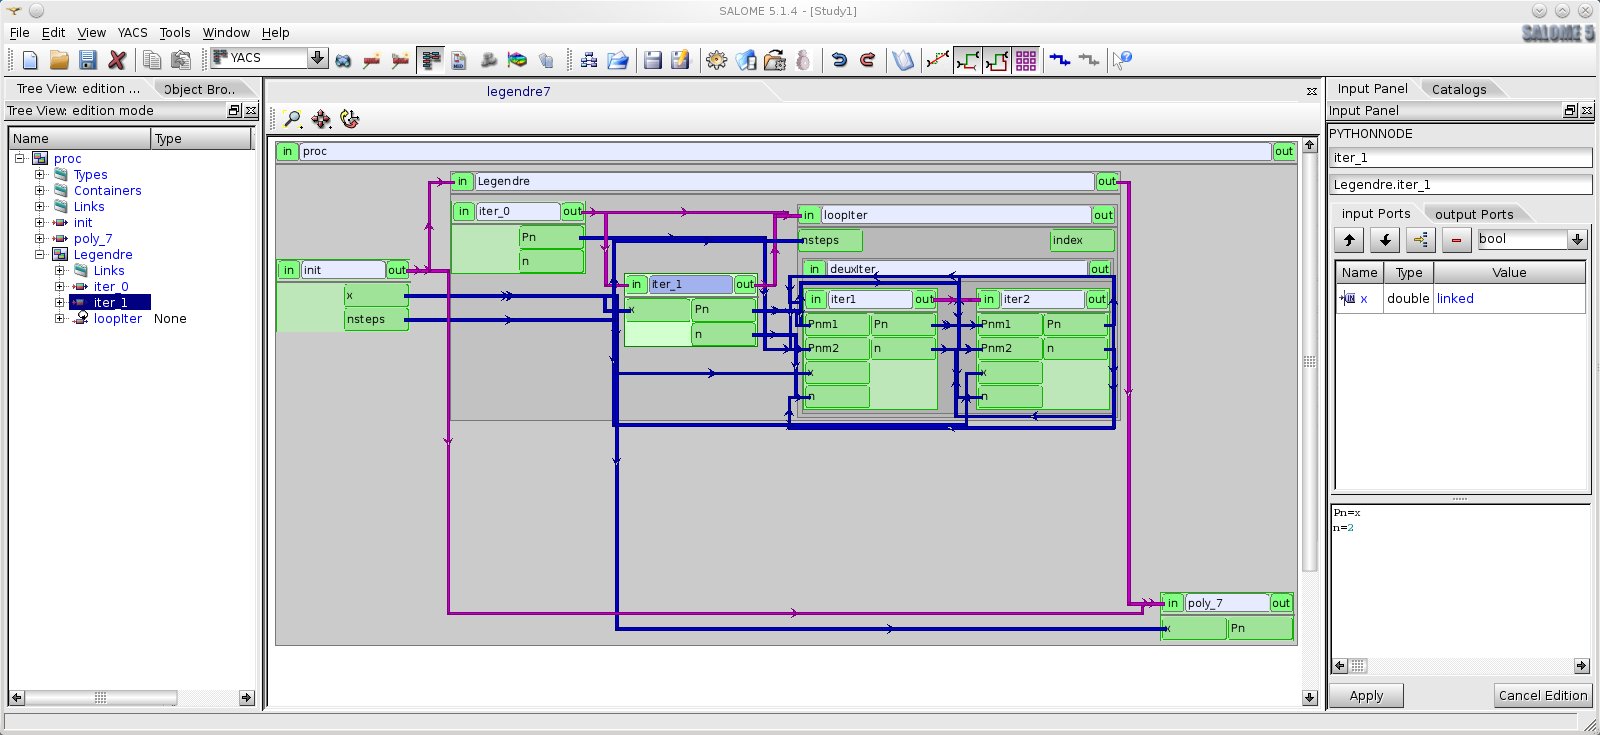Viewport: 1600px width, 735px height.
Task: Click the move port up arrow button
Action: click(x=1349, y=240)
